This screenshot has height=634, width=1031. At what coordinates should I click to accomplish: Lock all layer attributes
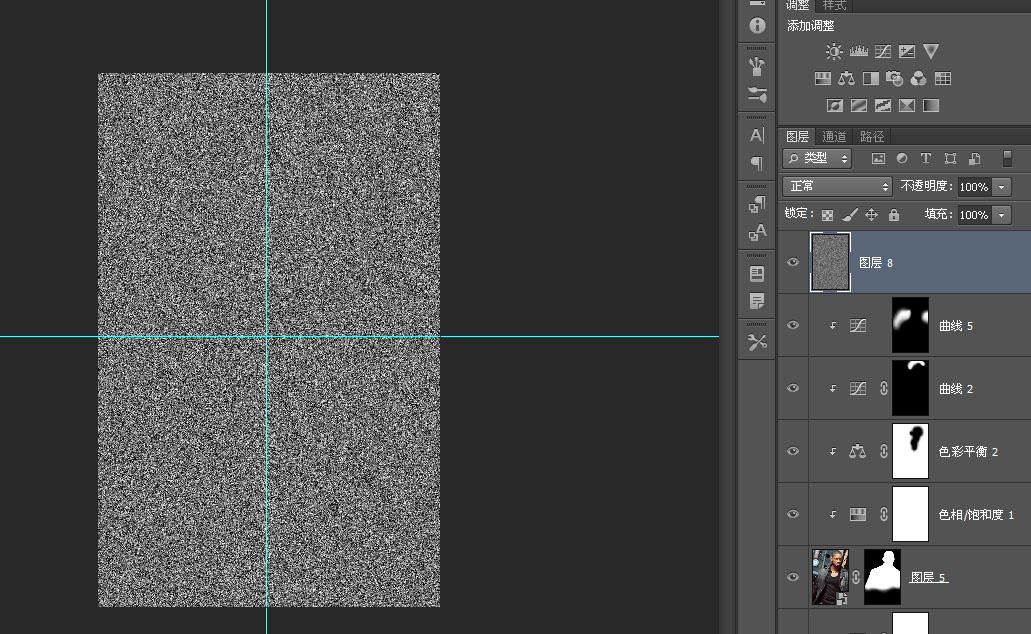click(894, 214)
